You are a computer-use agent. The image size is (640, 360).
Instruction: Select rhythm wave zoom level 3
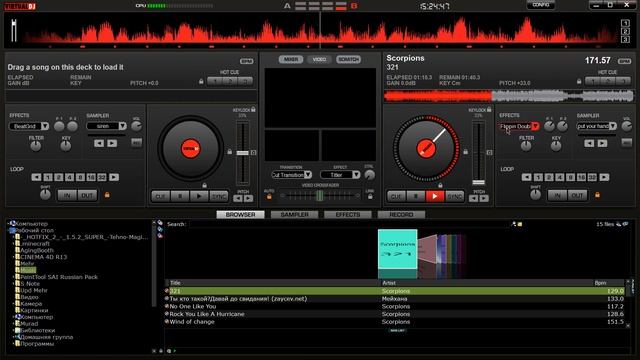coord(625,40)
